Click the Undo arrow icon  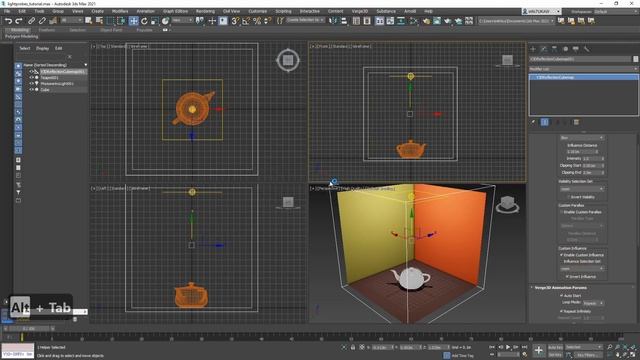tap(8, 20)
